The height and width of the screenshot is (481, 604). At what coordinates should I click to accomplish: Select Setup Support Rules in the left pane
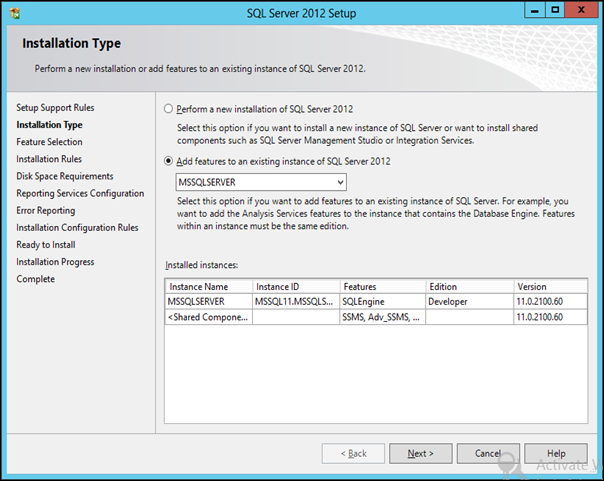56,107
